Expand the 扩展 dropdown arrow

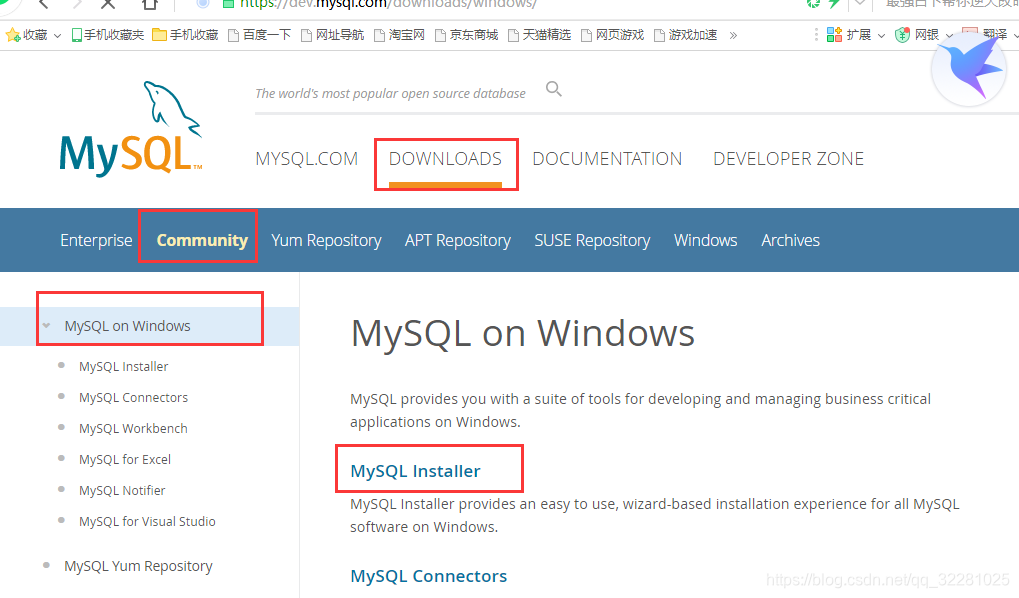pos(881,36)
